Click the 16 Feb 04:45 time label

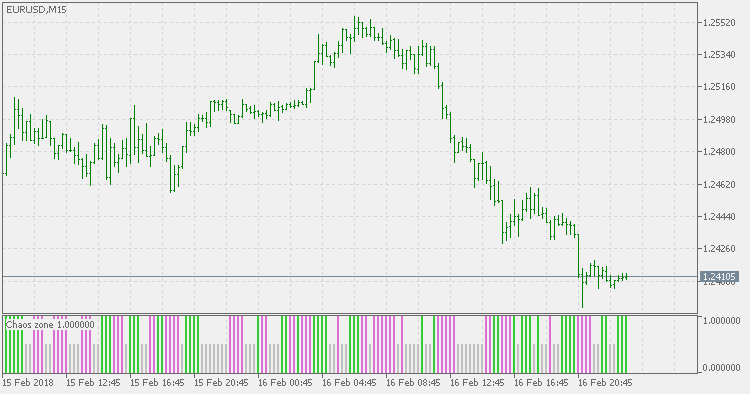[x=350, y=383]
